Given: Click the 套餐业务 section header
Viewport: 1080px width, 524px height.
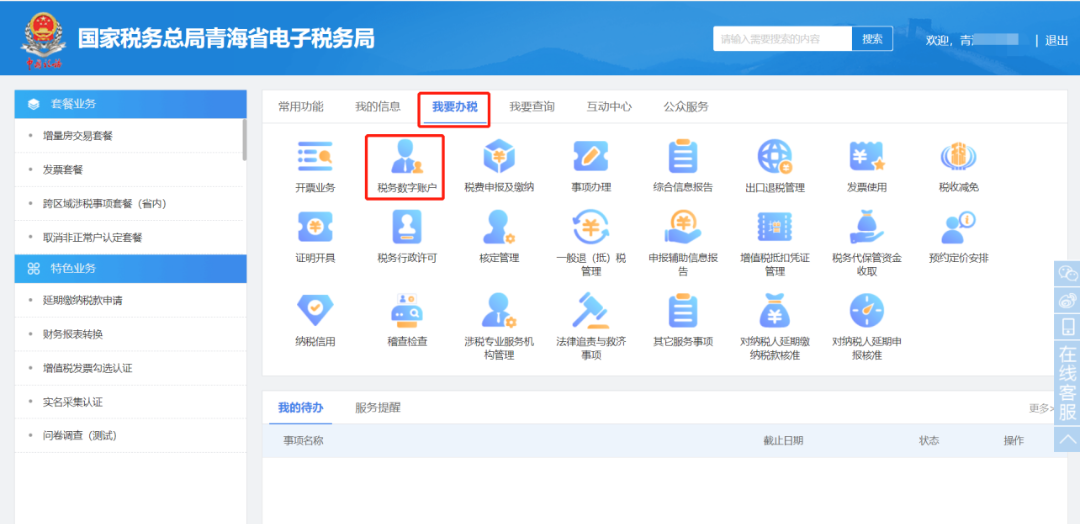Looking at the screenshot, I should tap(130, 104).
